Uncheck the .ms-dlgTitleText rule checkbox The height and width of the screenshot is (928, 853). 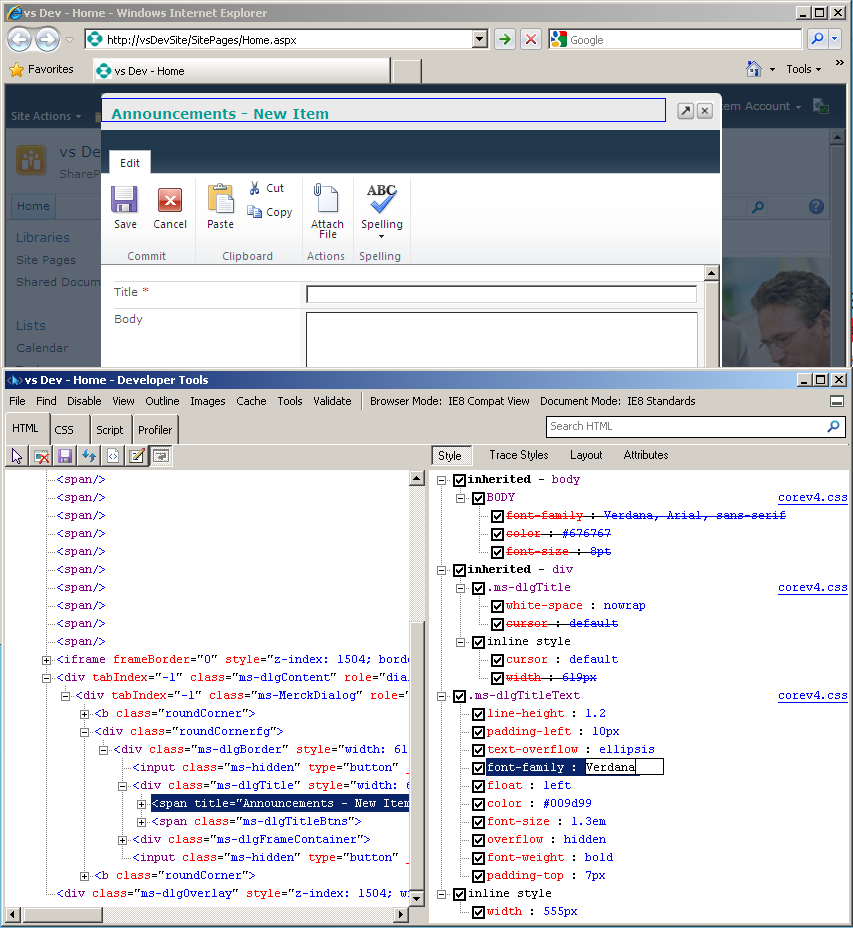(x=459, y=696)
